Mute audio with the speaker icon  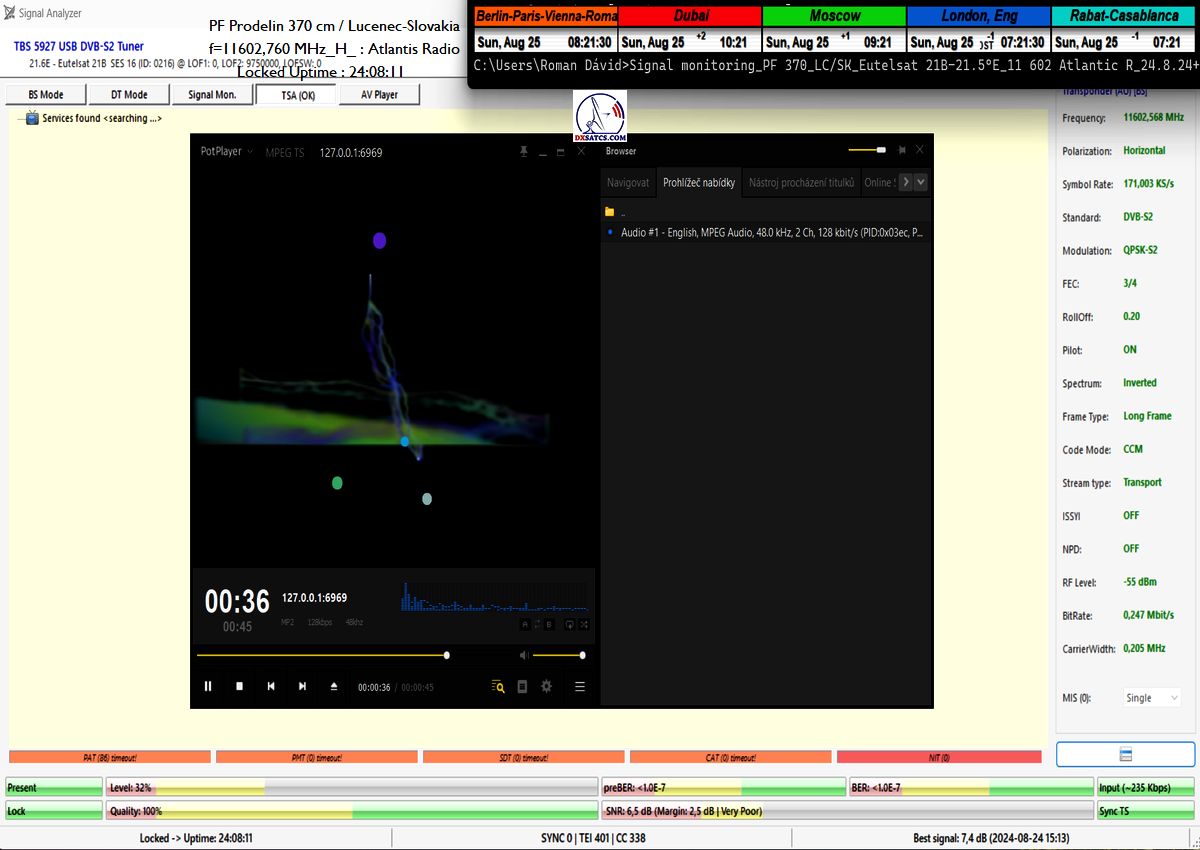pyautogui.click(x=523, y=655)
